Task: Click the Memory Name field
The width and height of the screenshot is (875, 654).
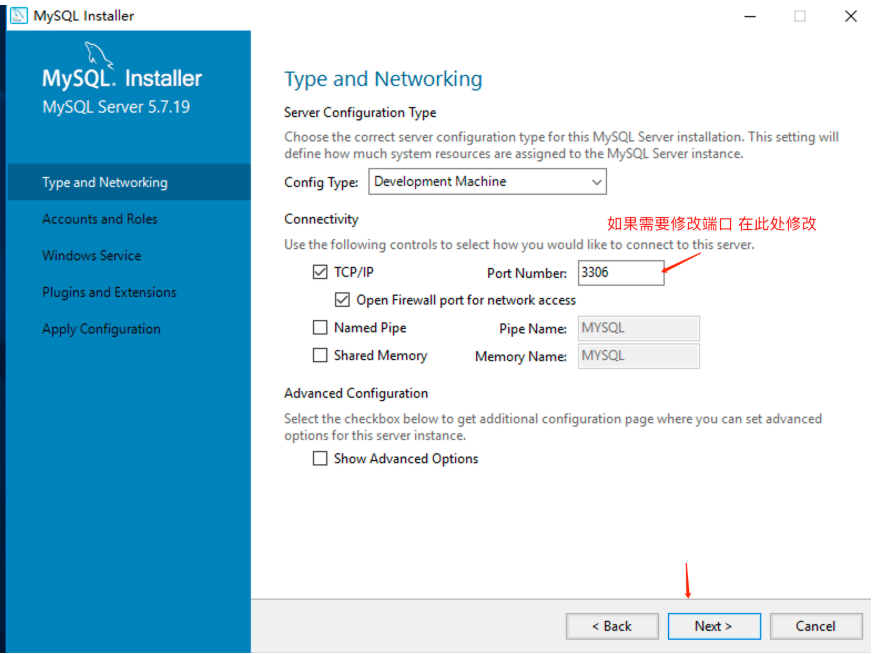Action: coord(638,356)
